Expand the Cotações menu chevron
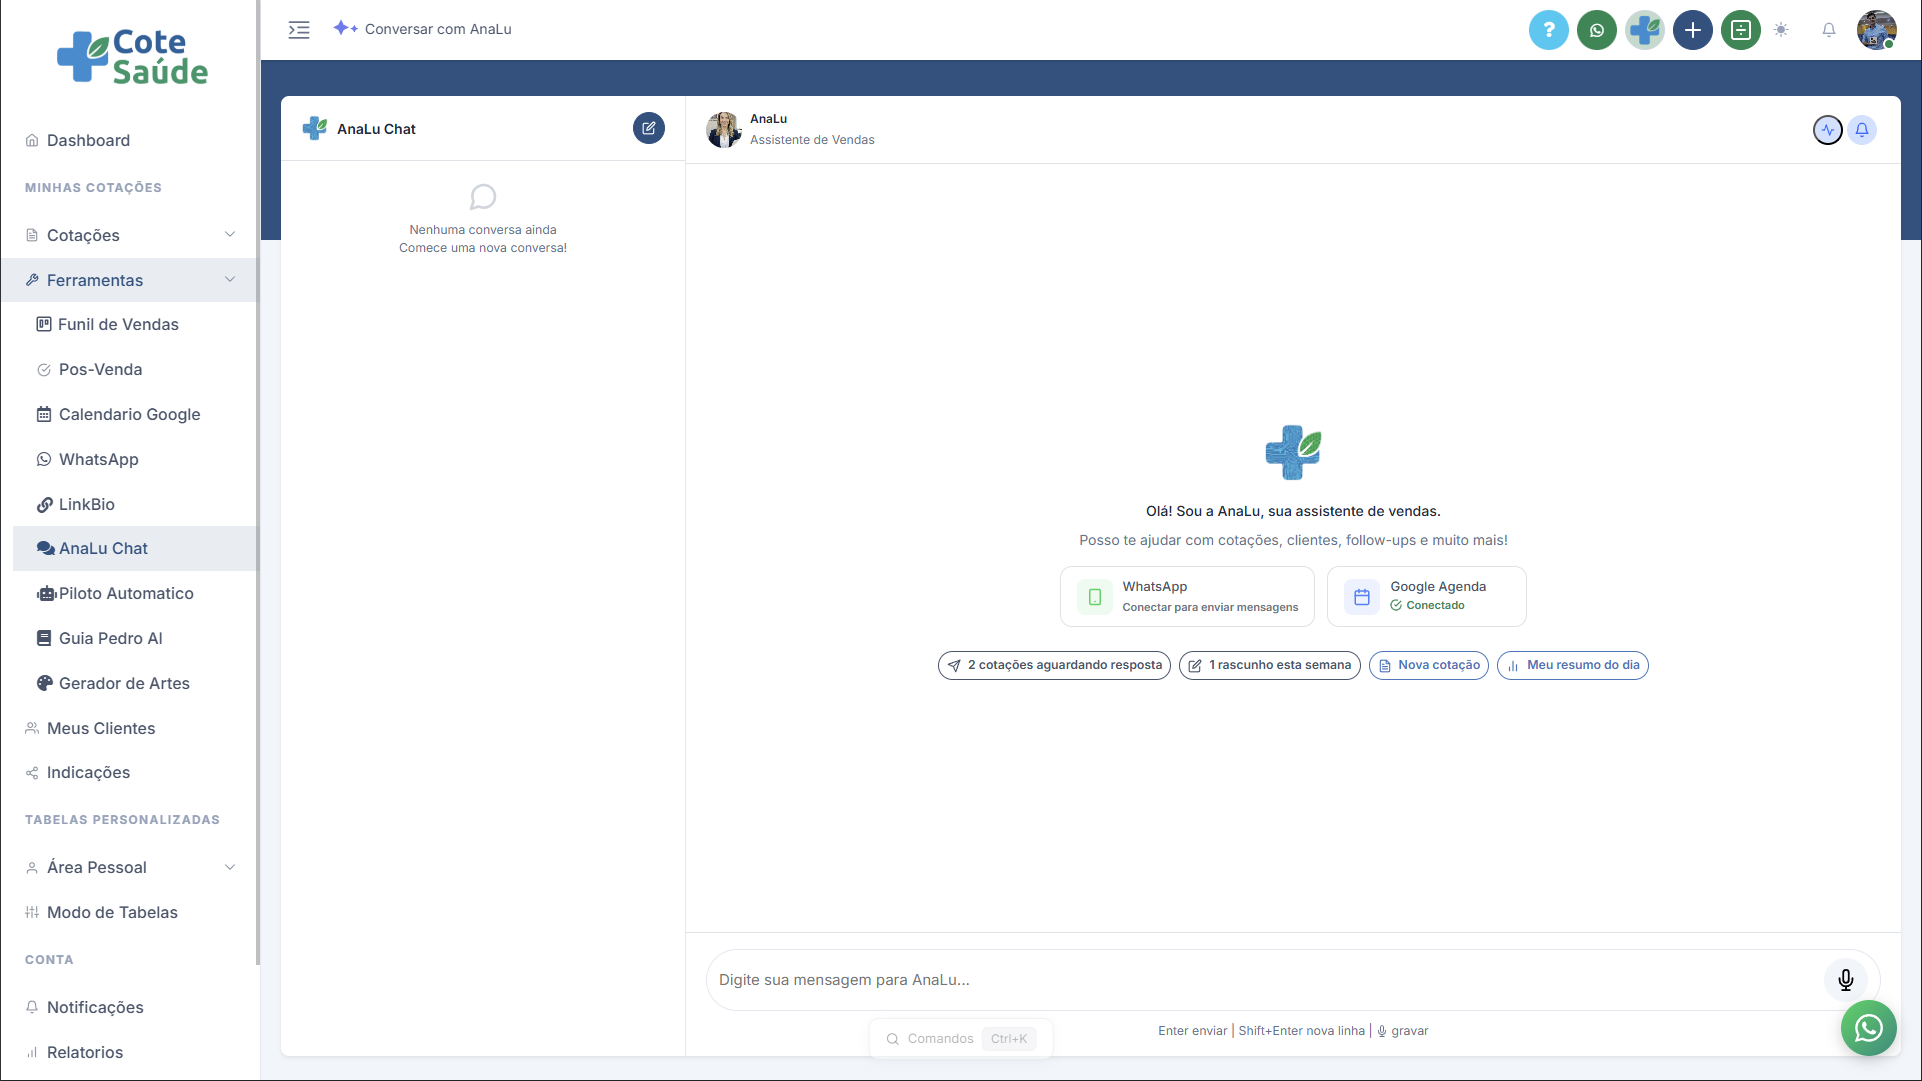Screen dimensions: 1922x1081 [230, 235]
